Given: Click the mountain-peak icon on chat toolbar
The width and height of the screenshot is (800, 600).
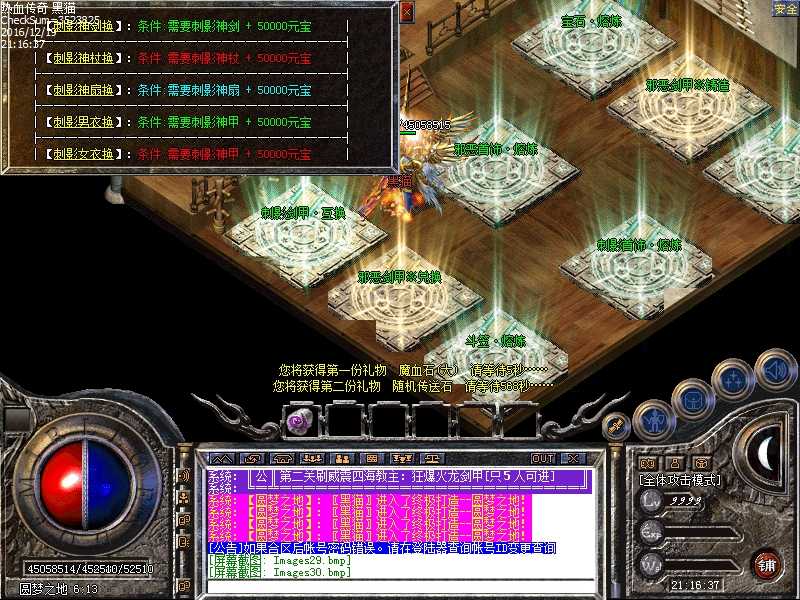Looking at the screenshot, I should (x=222, y=459).
